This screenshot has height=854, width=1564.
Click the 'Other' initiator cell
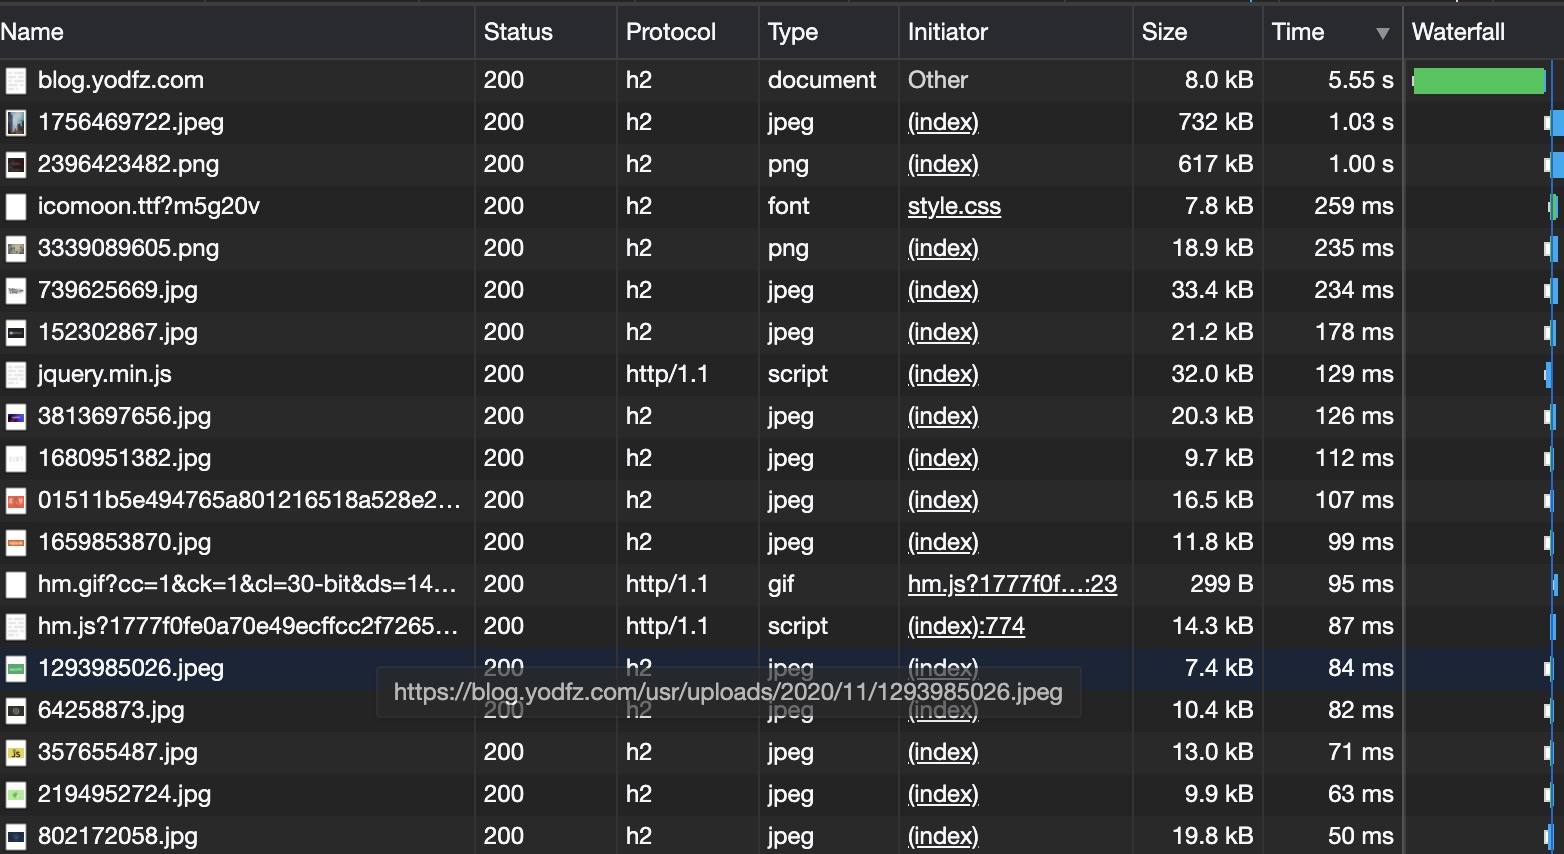pyautogui.click(x=938, y=80)
